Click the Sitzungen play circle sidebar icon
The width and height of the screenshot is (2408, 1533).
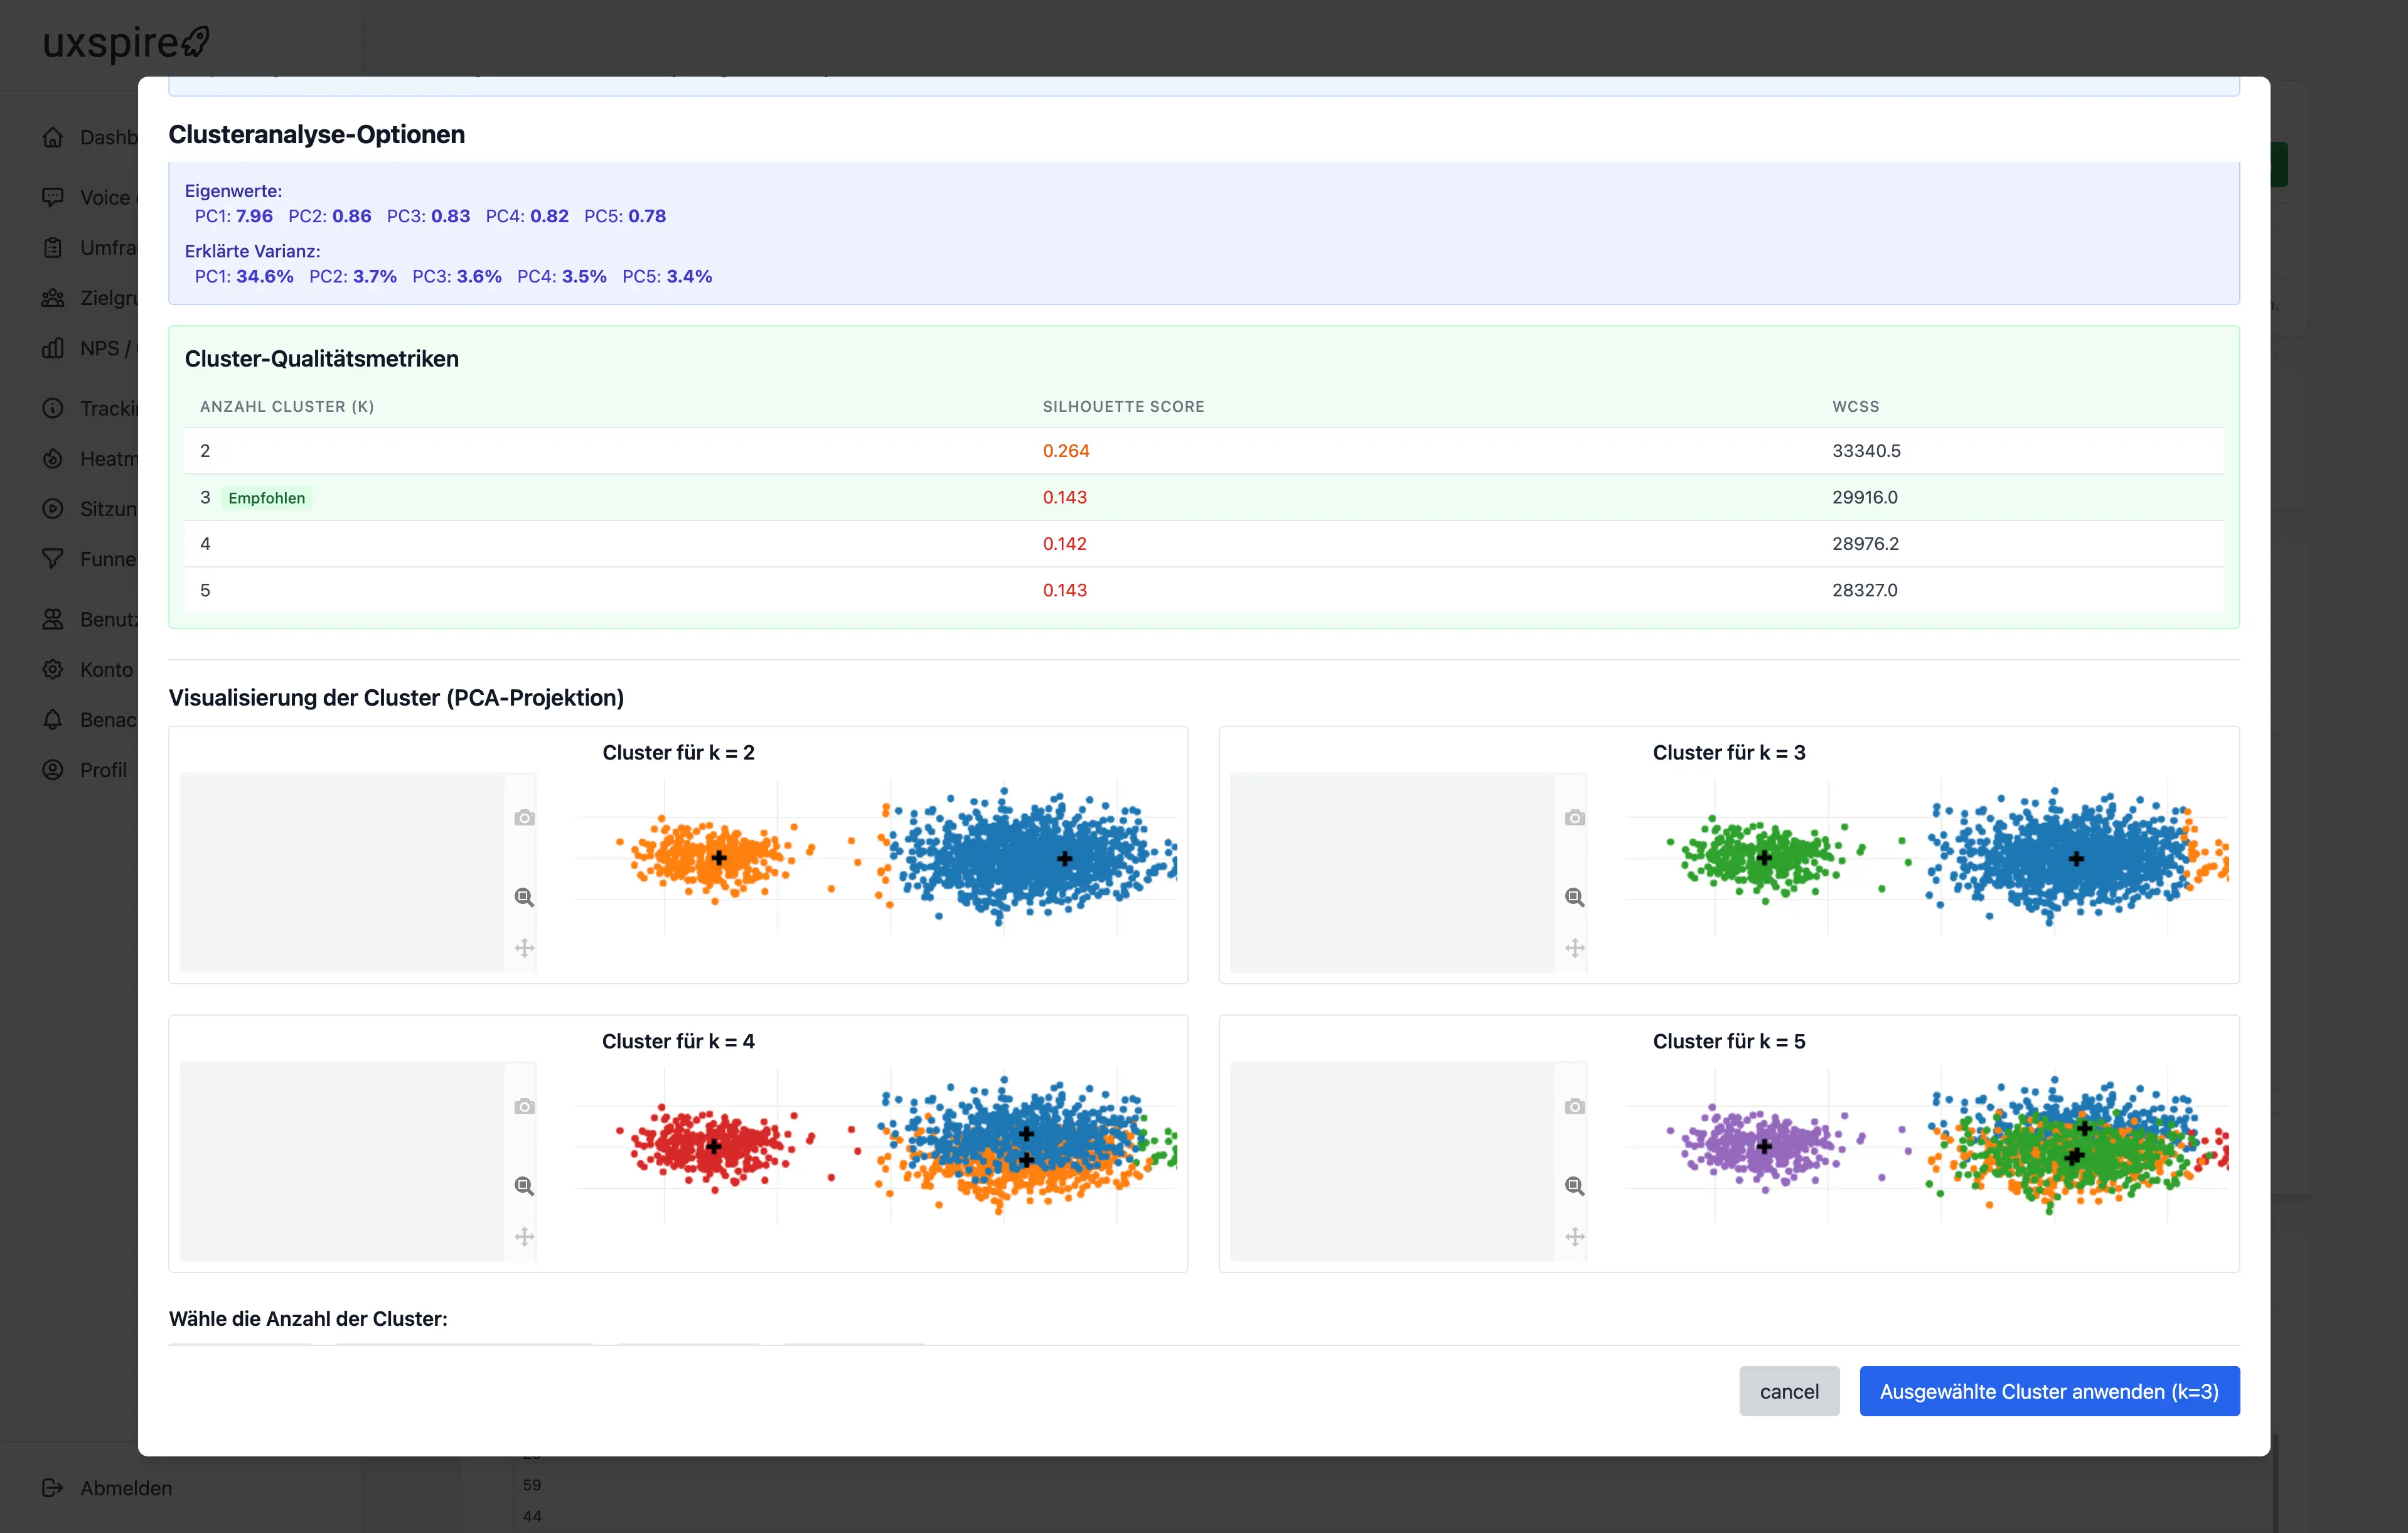point(53,509)
